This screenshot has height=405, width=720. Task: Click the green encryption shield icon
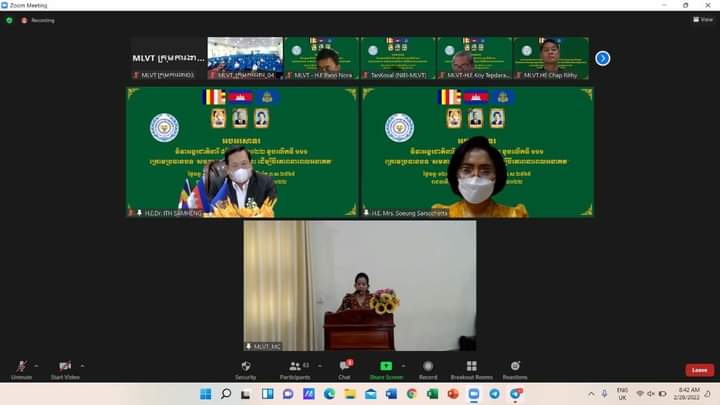9,19
